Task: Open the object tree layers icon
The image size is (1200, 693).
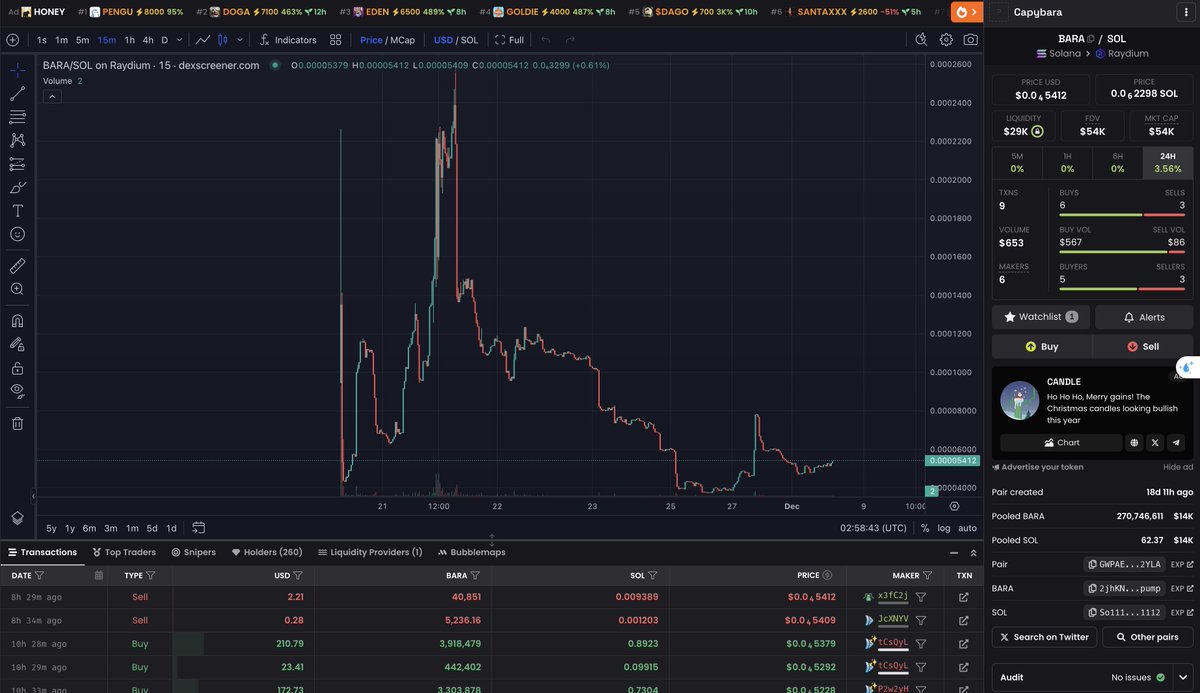Action: point(17,517)
